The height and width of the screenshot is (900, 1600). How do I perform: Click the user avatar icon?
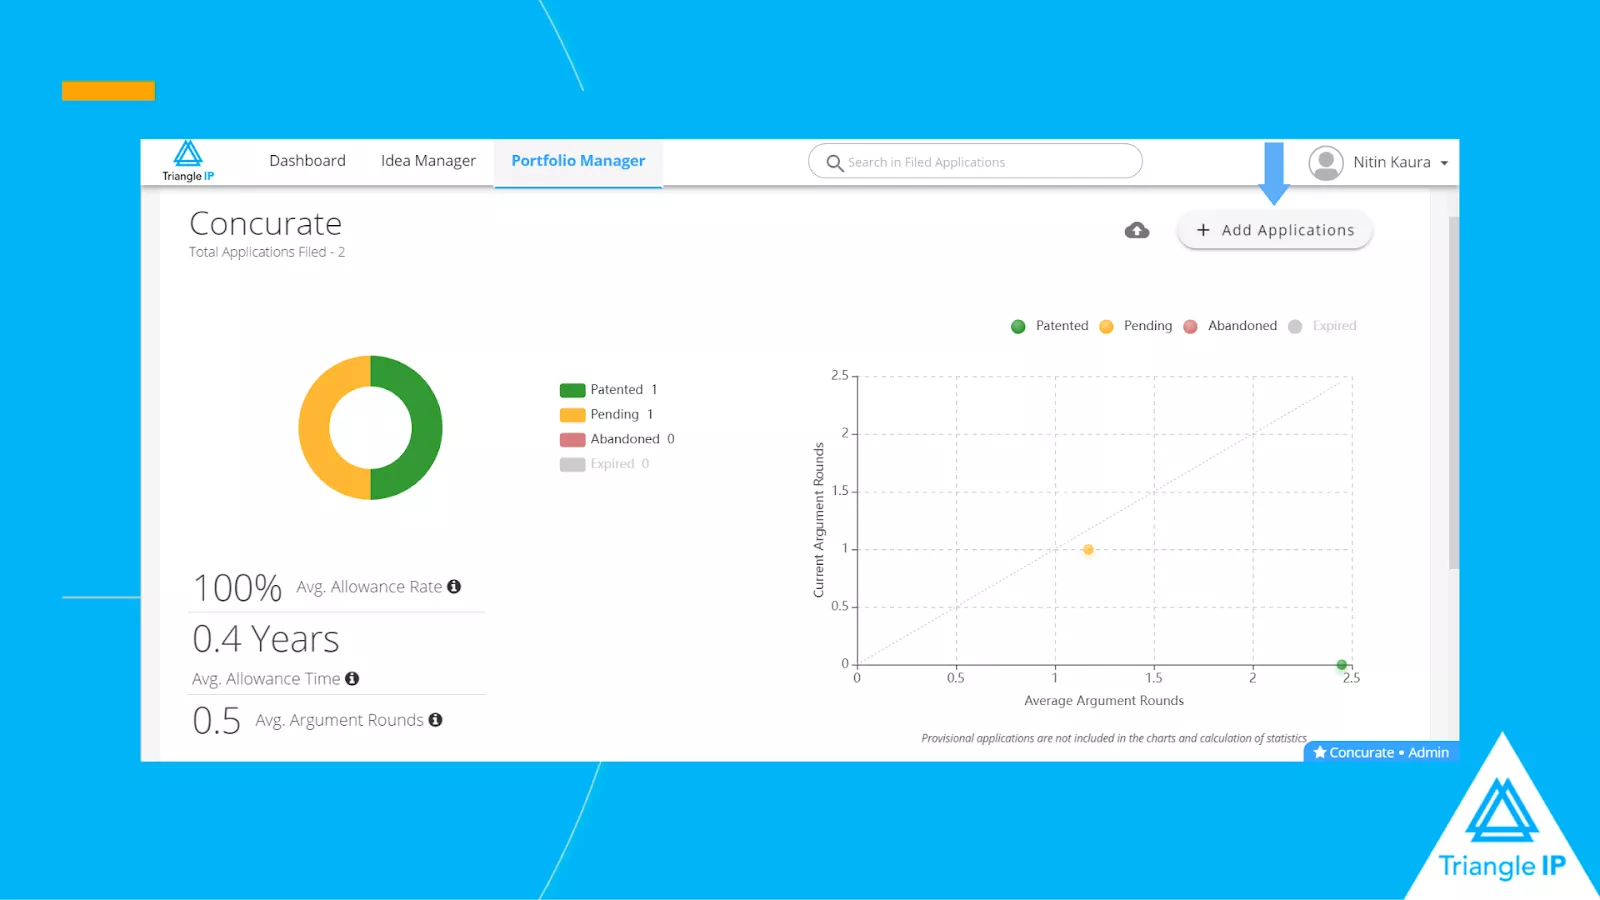(x=1326, y=162)
